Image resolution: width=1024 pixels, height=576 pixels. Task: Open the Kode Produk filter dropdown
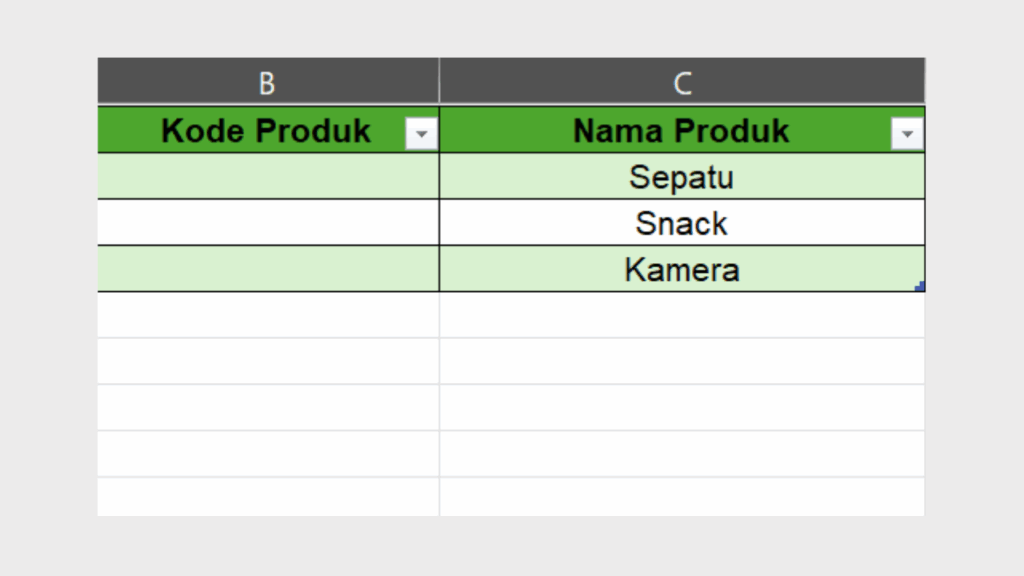click(421, 131)
